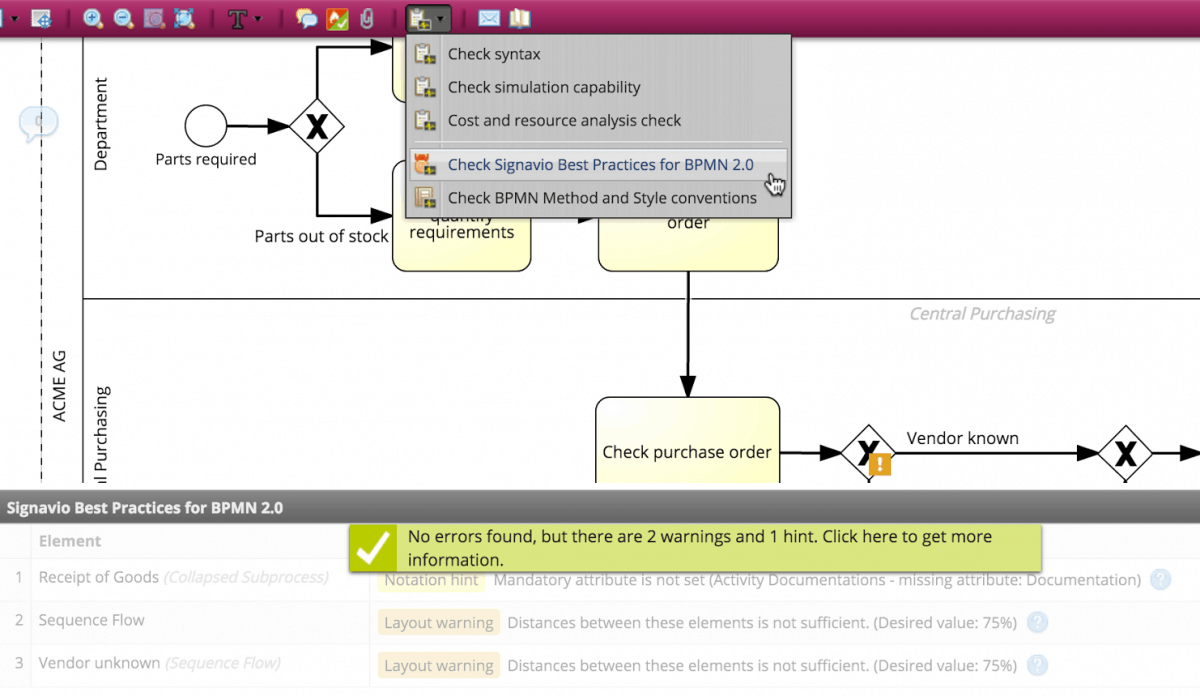
Task: Open the dropdown arrow beside the text tool
Action: pyautogui.click(x=258, y=19)
